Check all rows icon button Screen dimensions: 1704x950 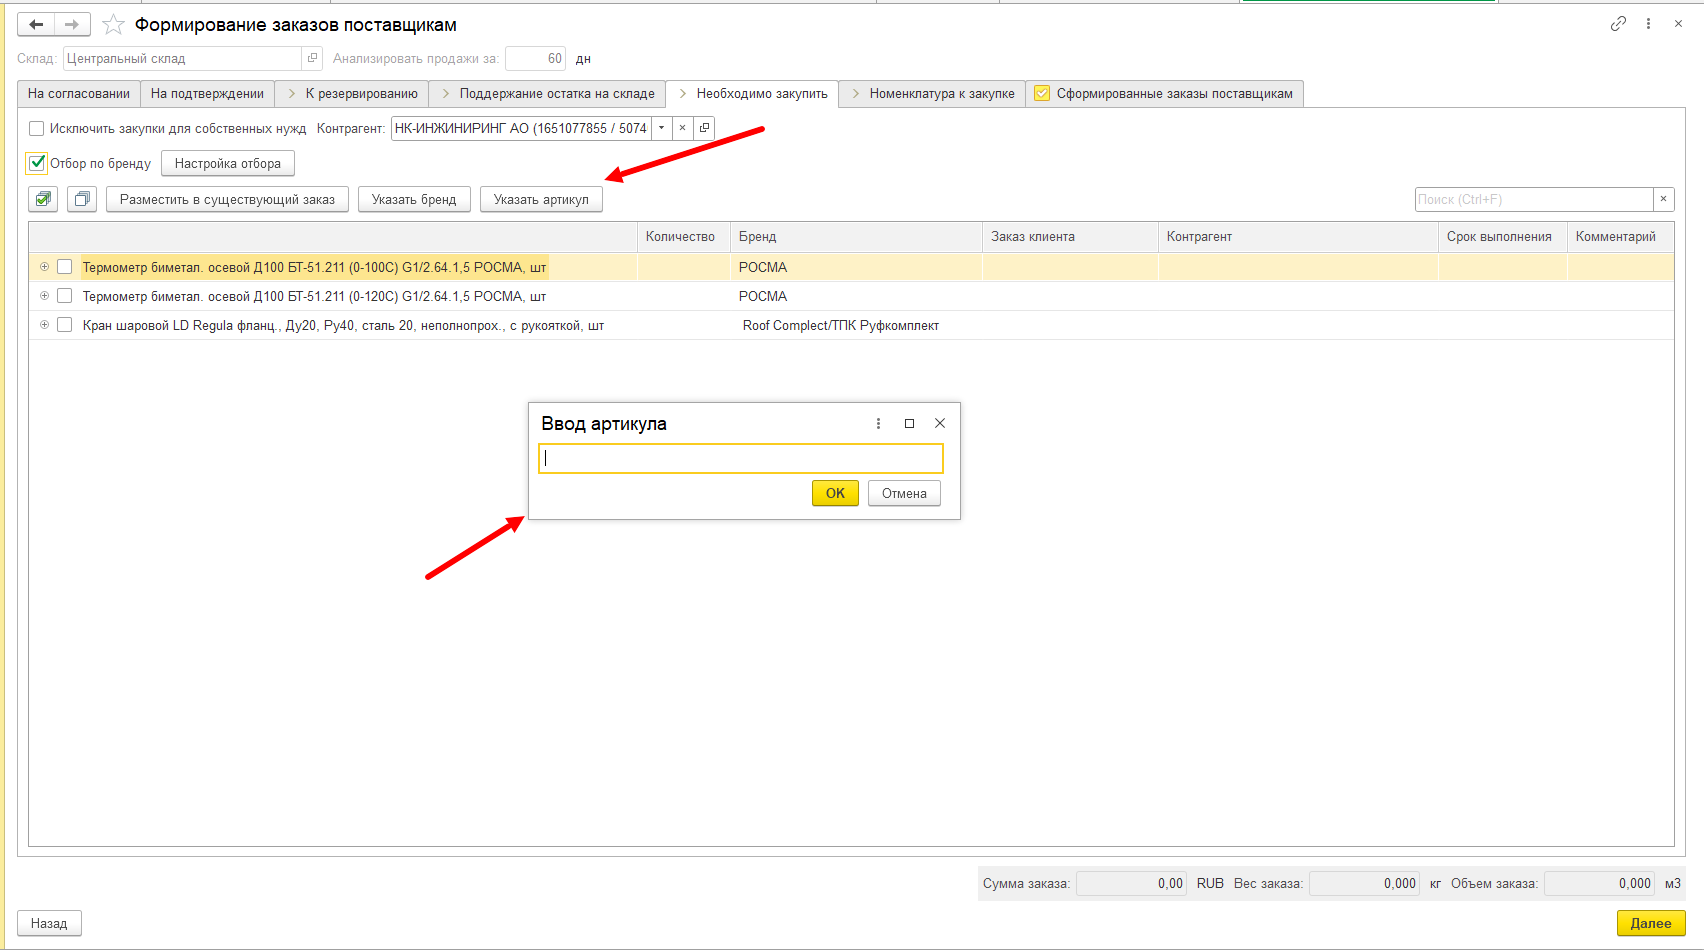point(43,199)
